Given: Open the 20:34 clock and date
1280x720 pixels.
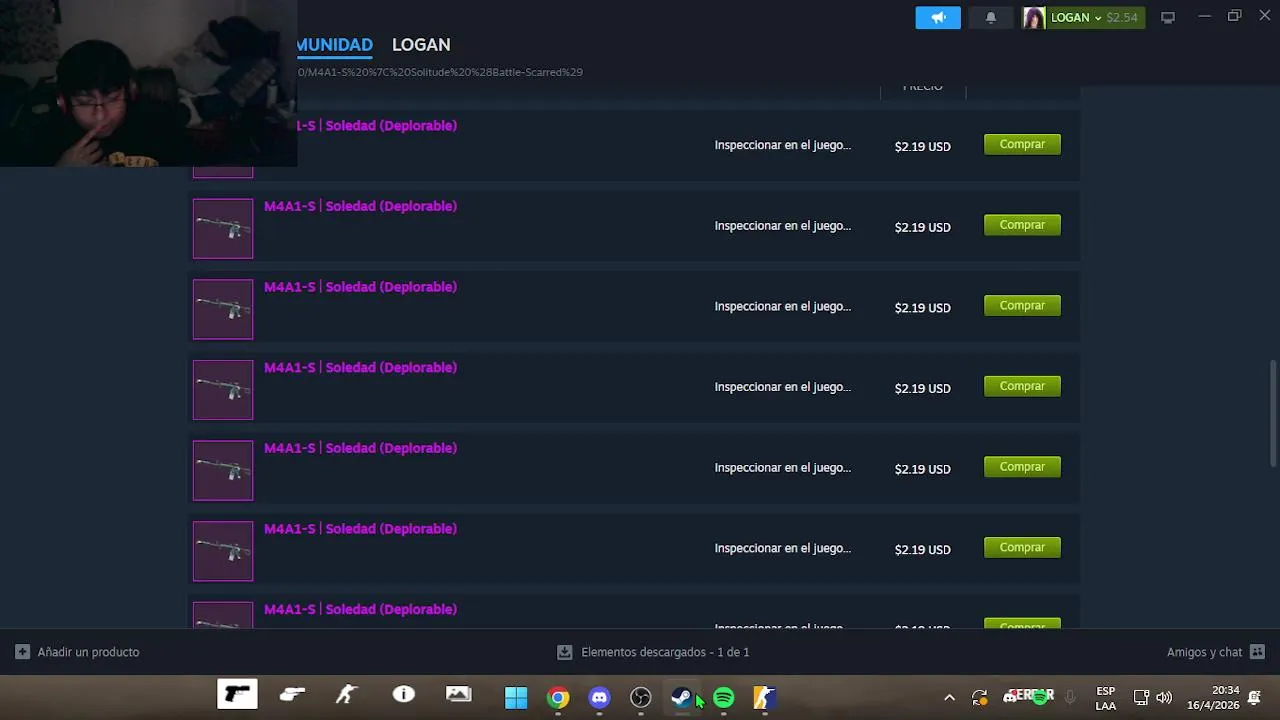Looking at the screenshot, I should click(1213, 698).
